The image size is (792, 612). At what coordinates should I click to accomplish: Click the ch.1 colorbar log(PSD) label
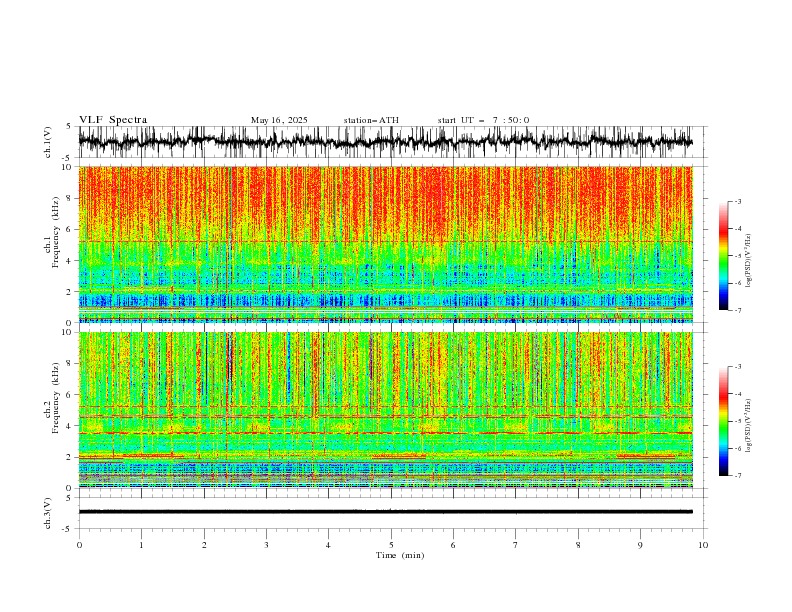(748, 261)
